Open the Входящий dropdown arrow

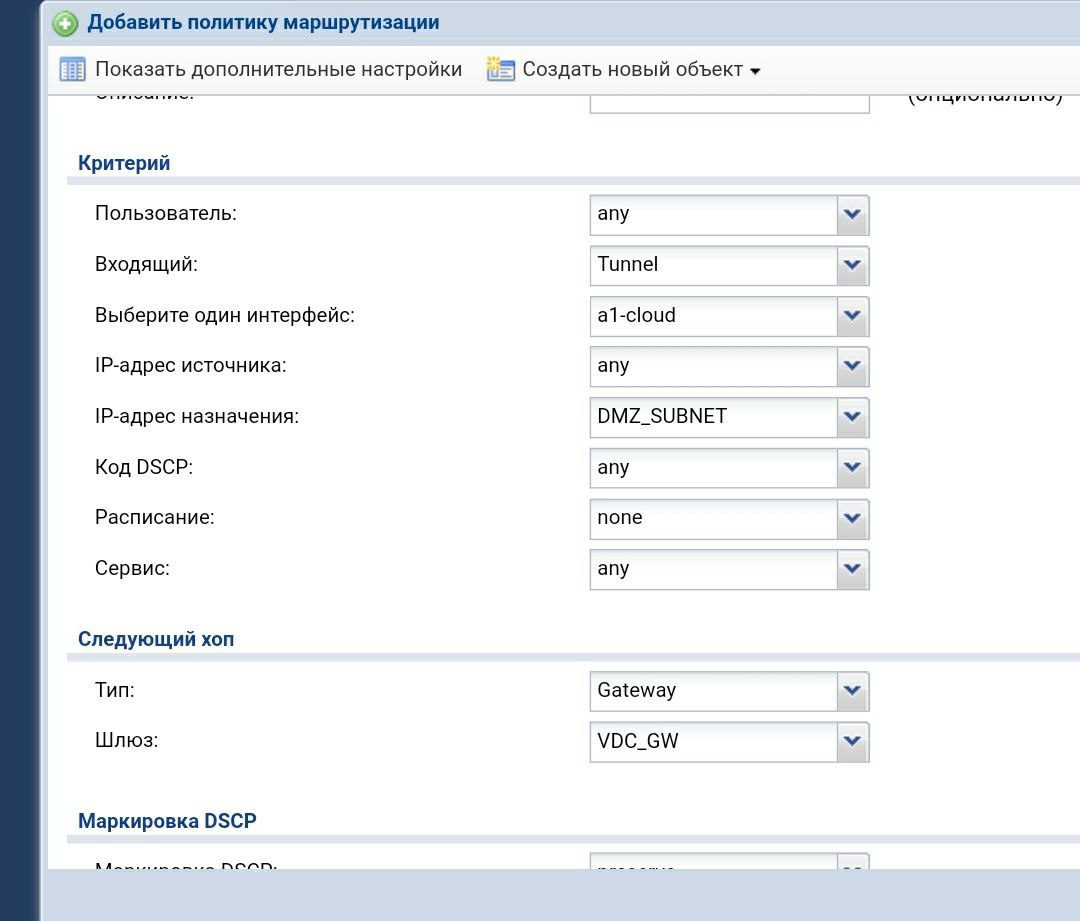853,265
